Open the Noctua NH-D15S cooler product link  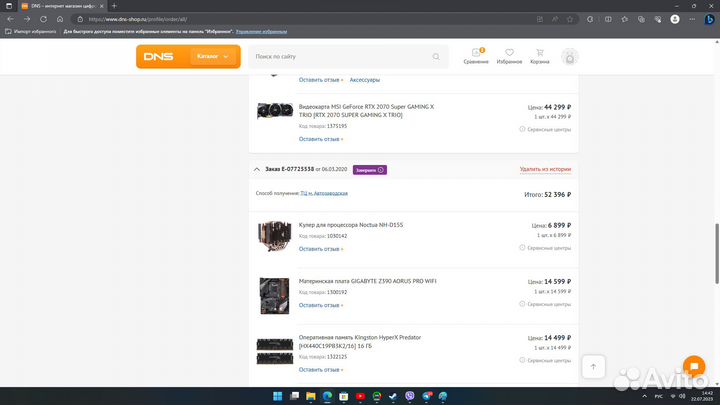click(x=351, y=225)
